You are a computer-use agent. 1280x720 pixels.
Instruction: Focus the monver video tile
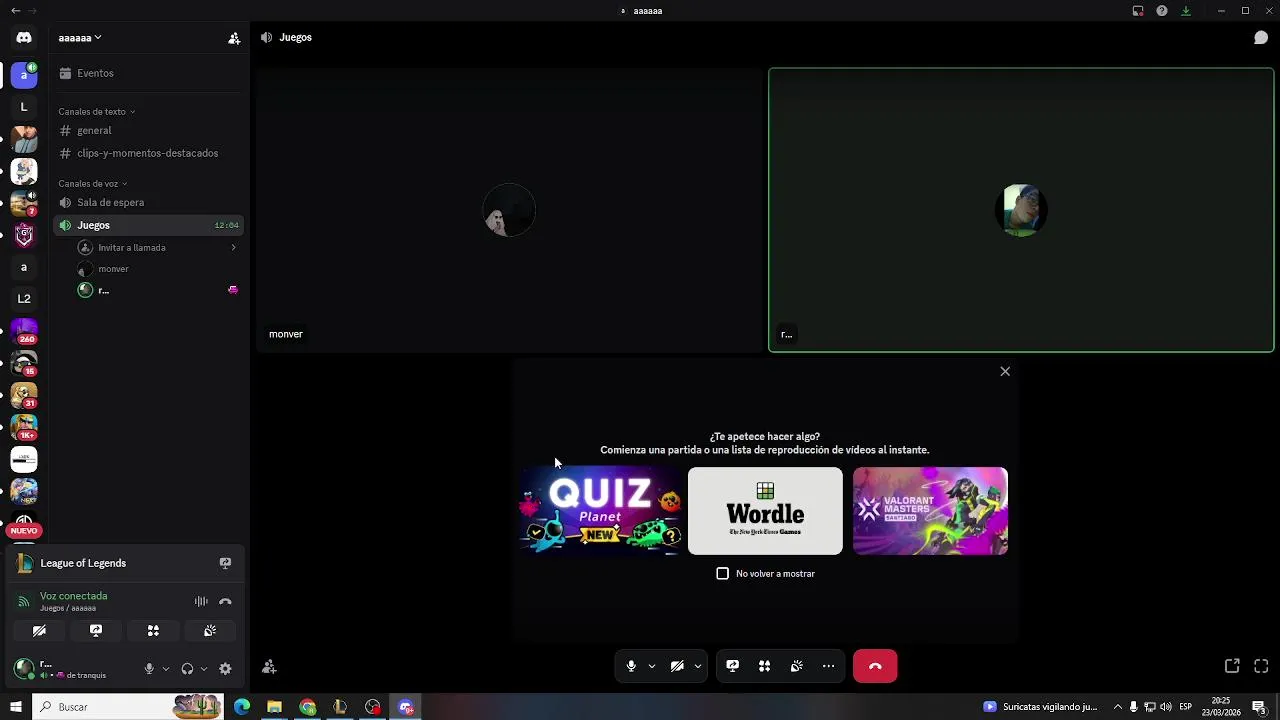point(509,210)
